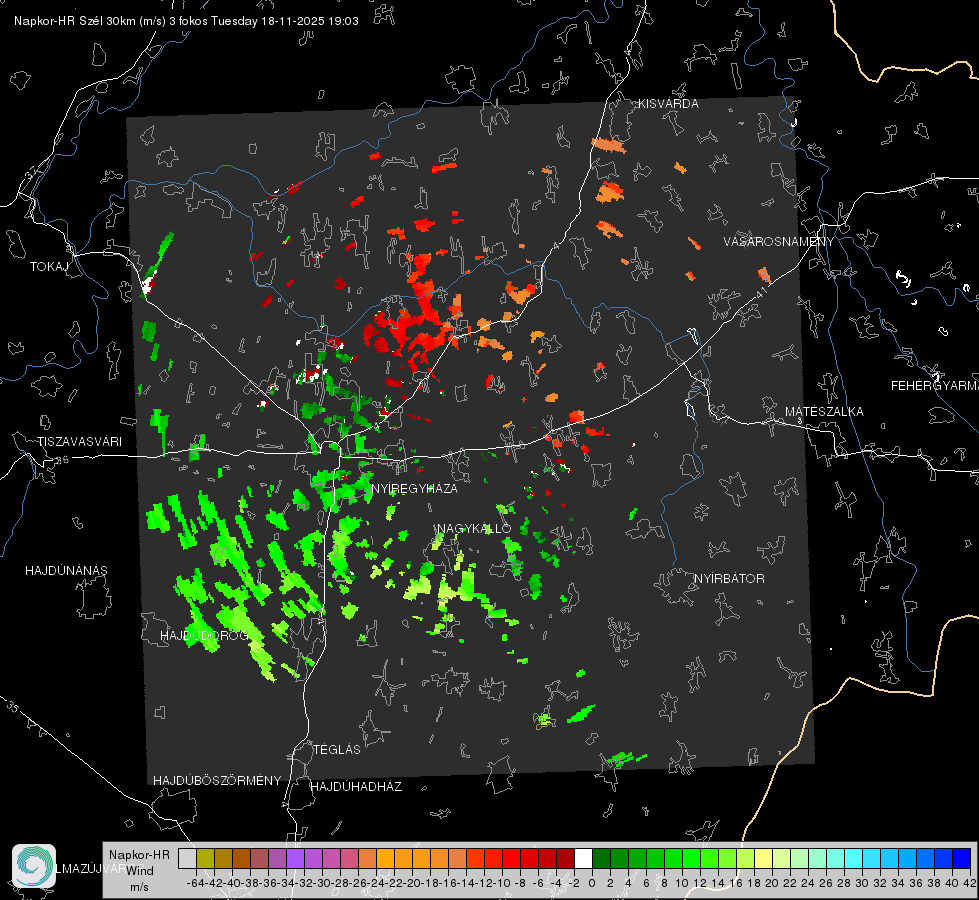Pick the gray swatch at legend's left end
979x900 pixels.
(187, 859)
